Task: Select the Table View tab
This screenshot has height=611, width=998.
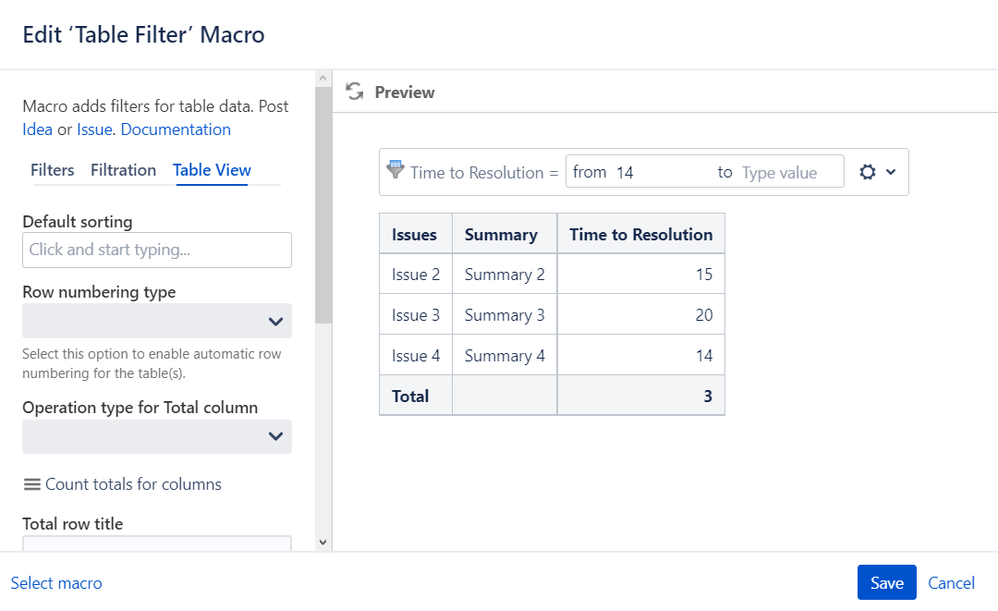Action: (x=212, y=170)
